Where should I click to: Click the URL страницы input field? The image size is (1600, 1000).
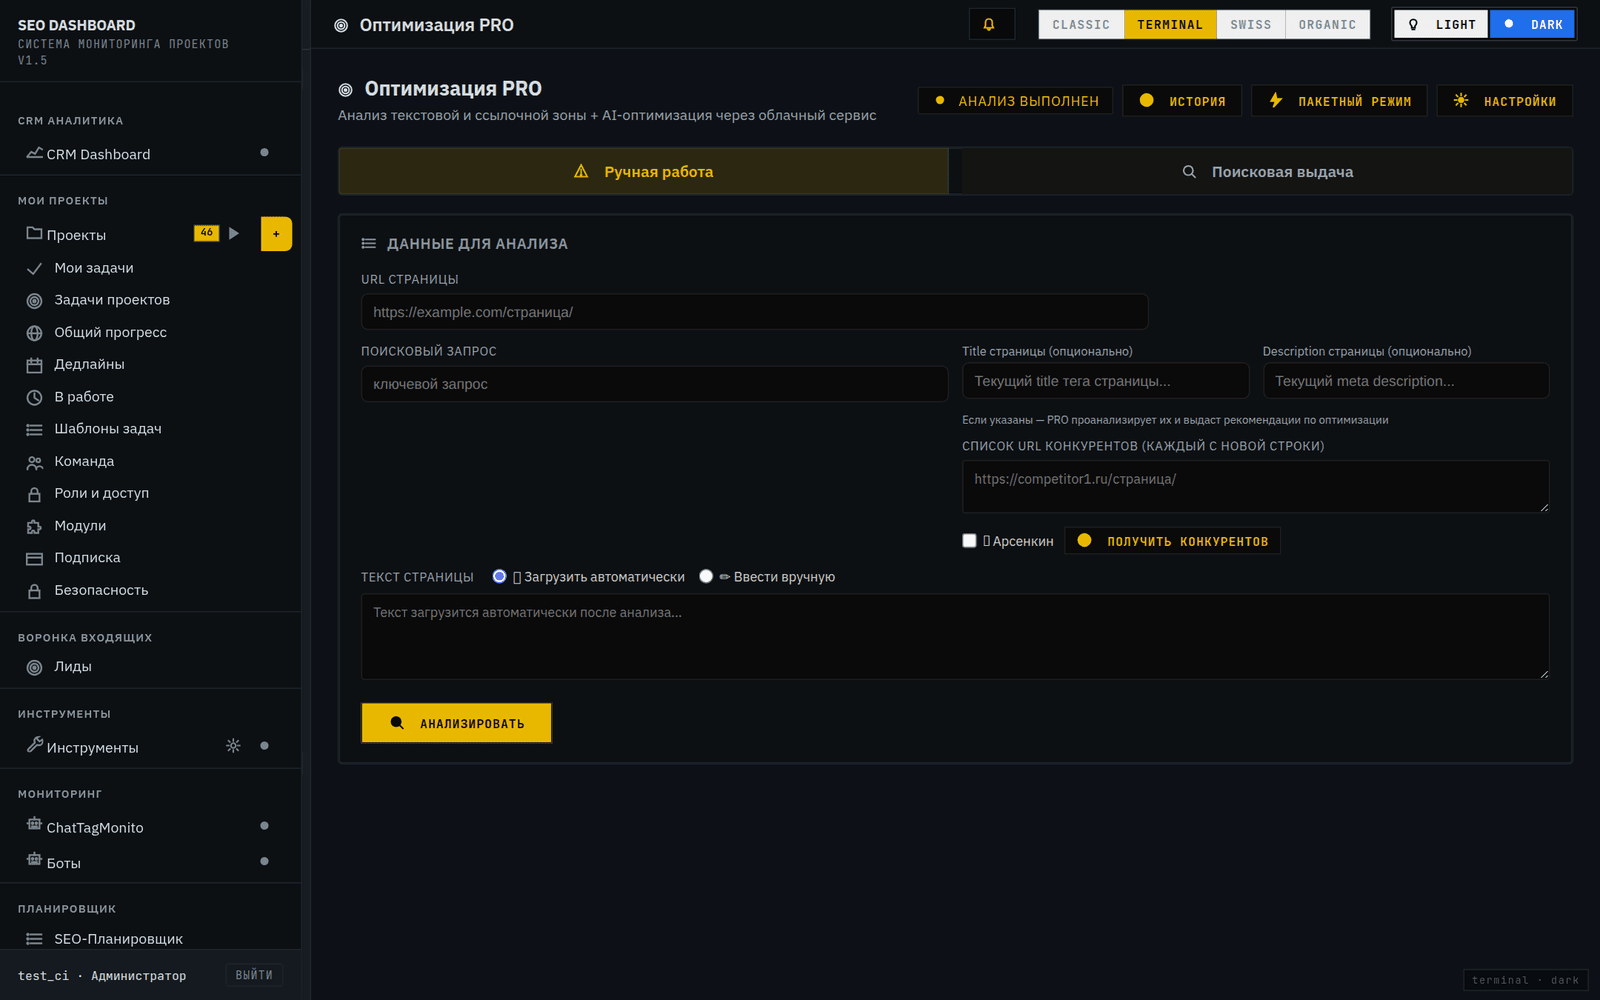754,312
